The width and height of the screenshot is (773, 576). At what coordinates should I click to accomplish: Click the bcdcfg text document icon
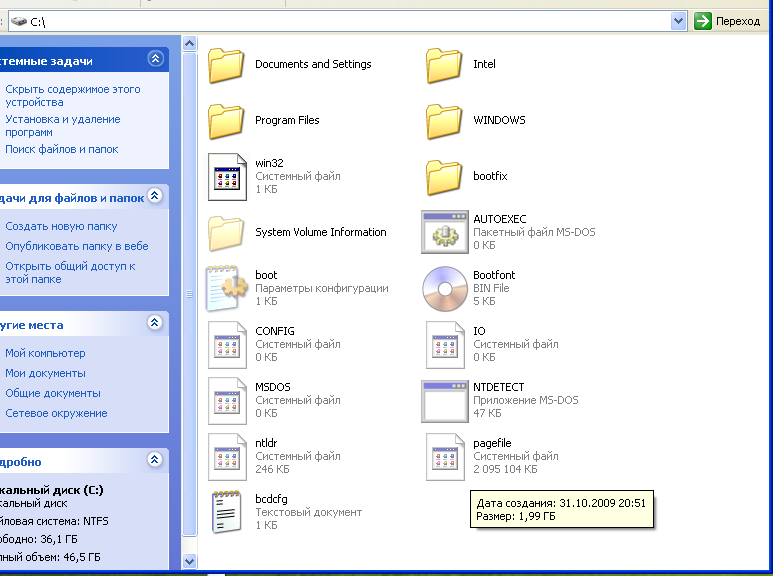pyautogui.click(x=226, y=513)
